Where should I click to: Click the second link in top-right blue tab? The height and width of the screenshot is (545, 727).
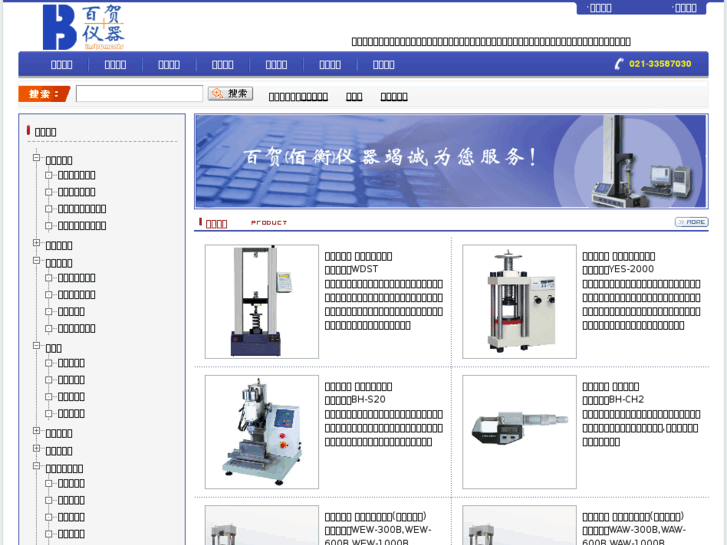[684, 8]
